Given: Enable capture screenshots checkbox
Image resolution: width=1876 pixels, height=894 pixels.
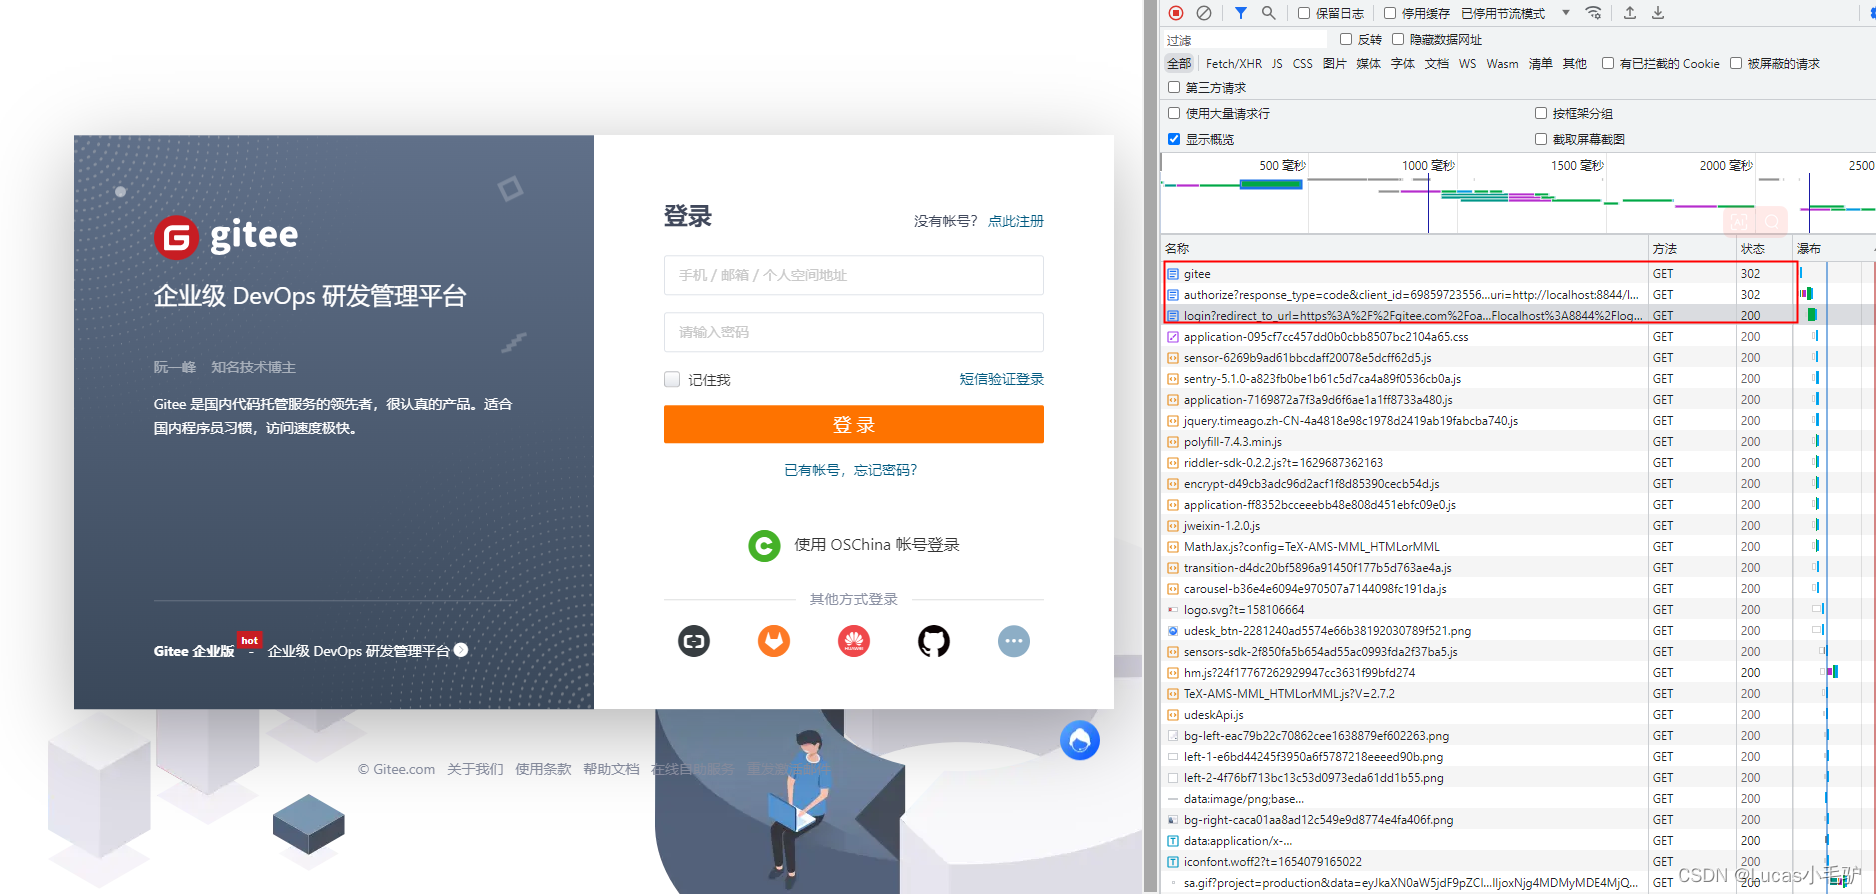Looking at the screenshot, I should [1541, 139].
